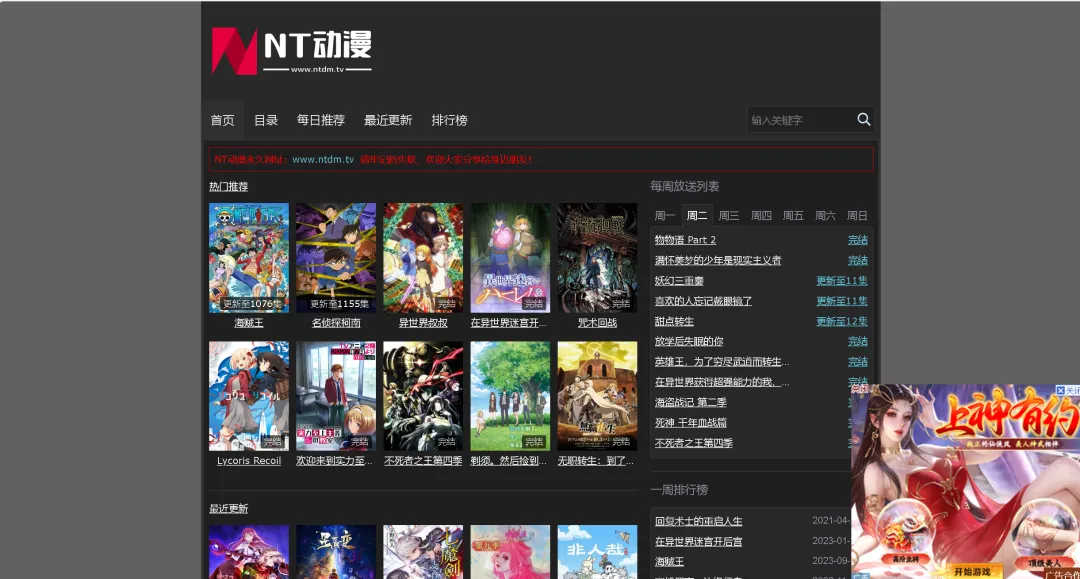This screenshot has width=1080, height=579.
Task: Open the 不死者之王第四季 poster image
Action: point(423,396)
